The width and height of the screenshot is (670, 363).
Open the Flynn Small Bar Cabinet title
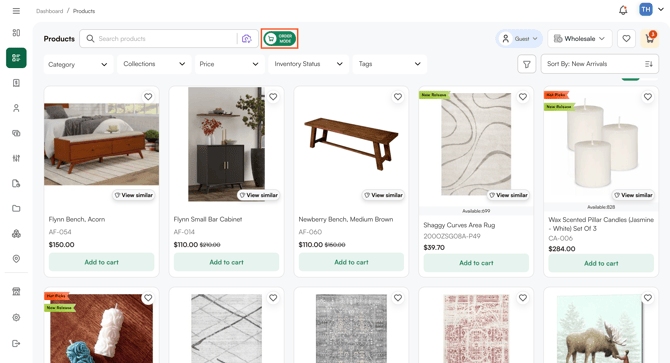[208, 219]
